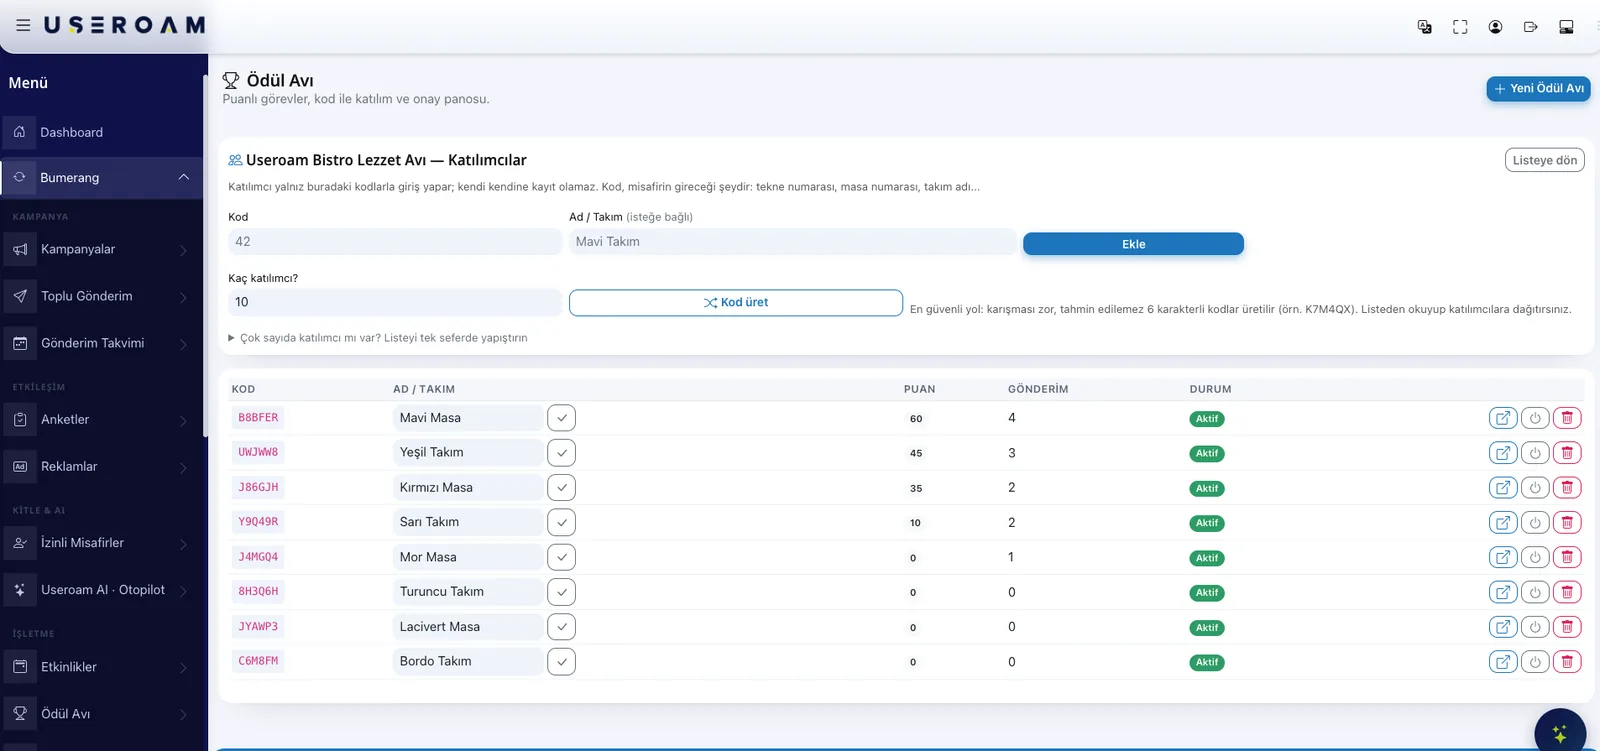Open external link for Turuncu Takım row
1600x751 pixels.
pos(1503,592)
